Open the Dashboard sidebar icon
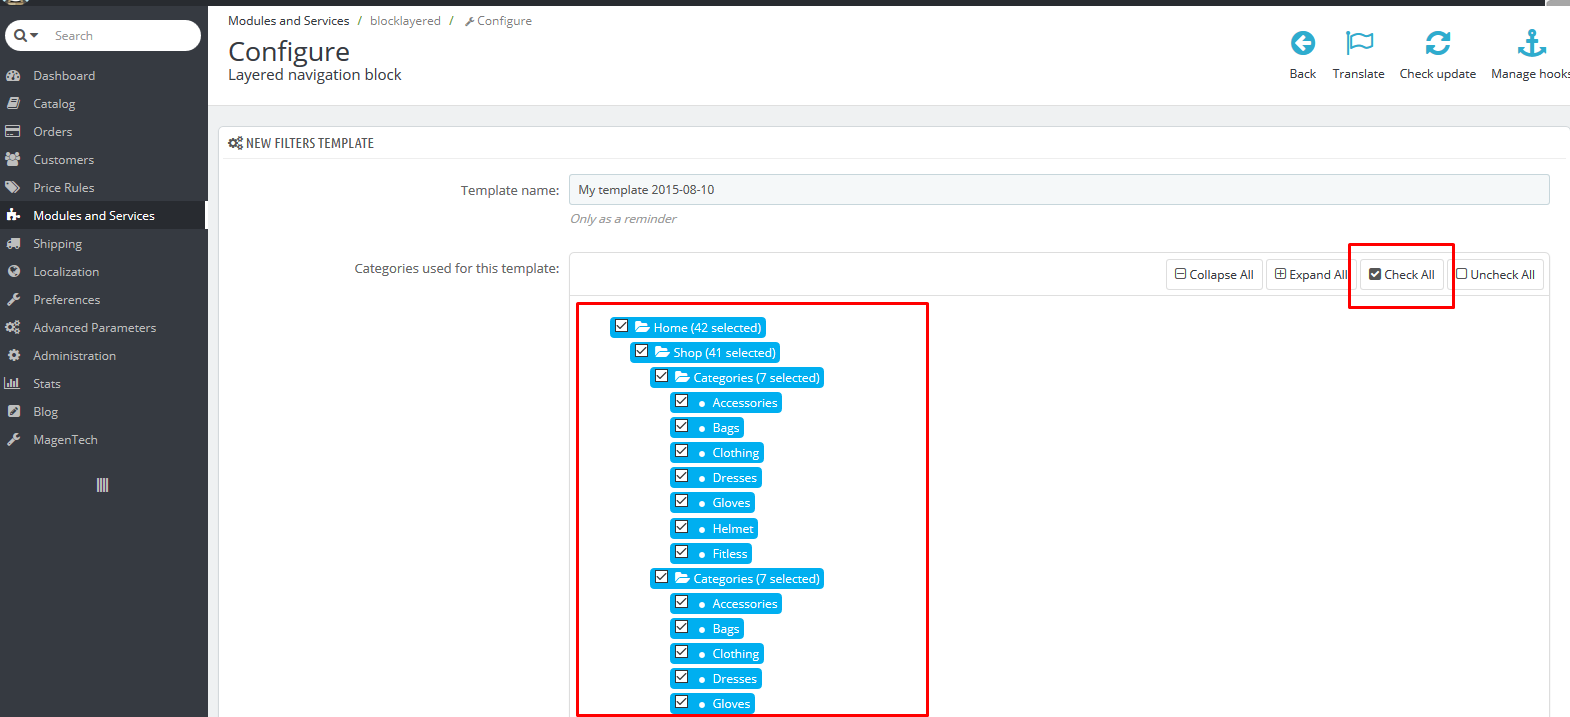The height and width of the screenshot is (717, 1570). pos(13,76)
